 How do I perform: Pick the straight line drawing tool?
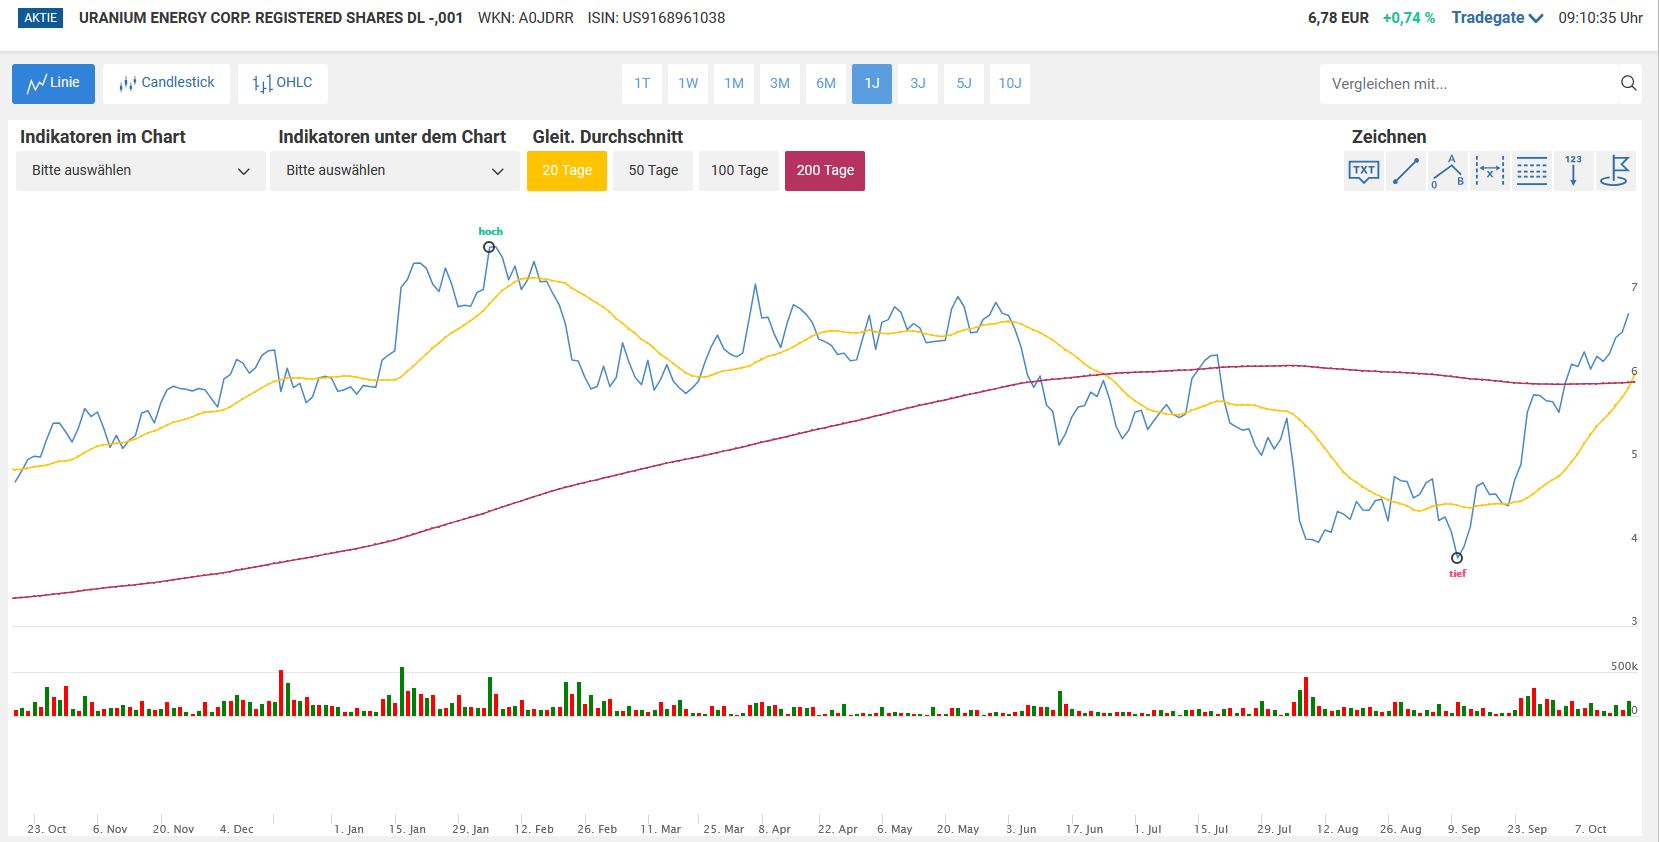coord(1406,171)
